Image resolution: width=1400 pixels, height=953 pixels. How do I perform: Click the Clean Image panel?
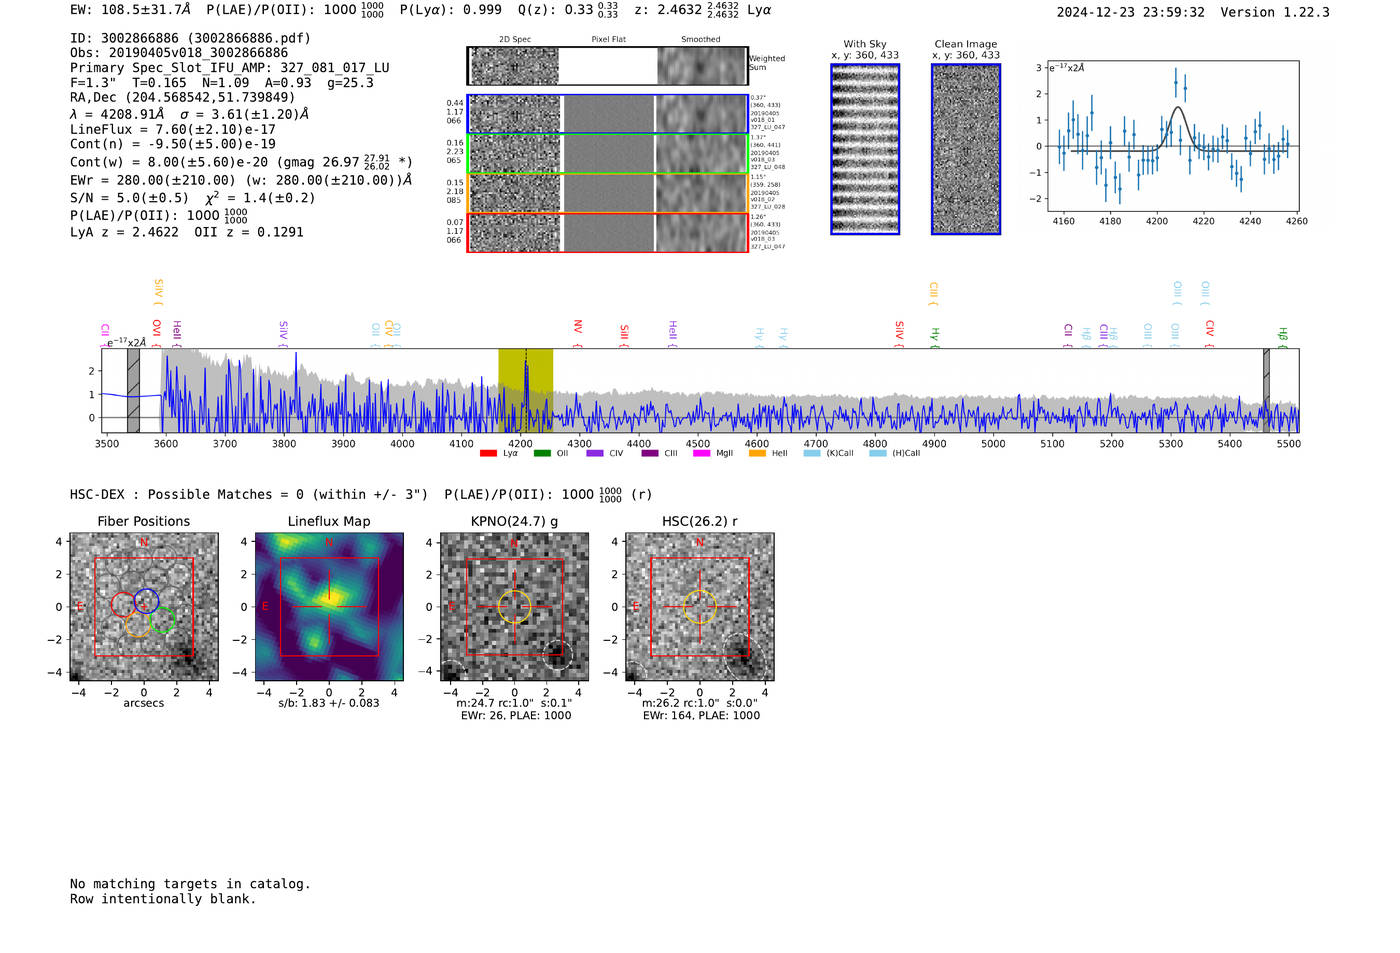pos(966,149)
